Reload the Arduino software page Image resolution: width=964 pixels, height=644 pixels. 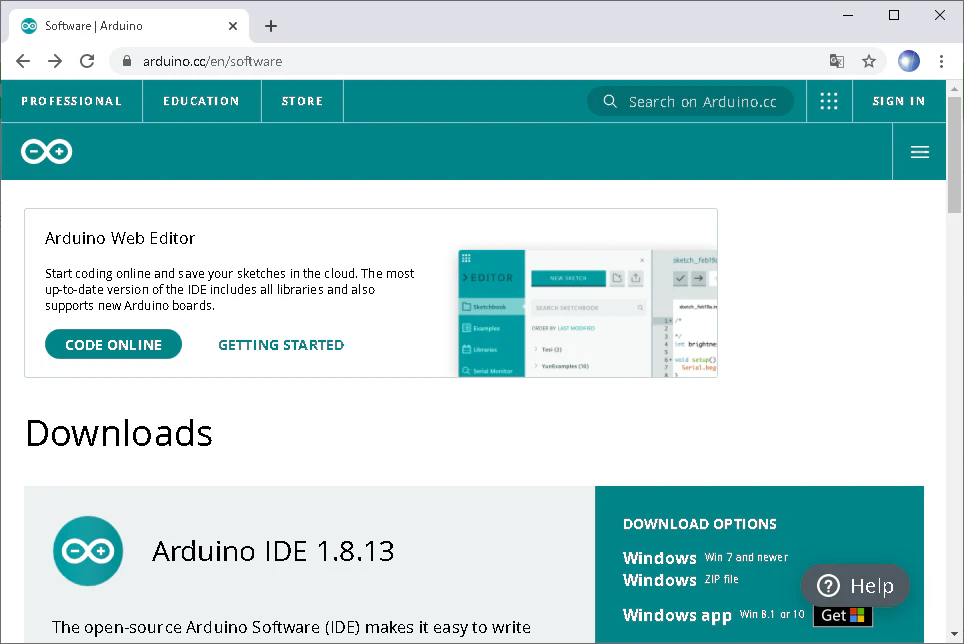(x=87, y=61)
